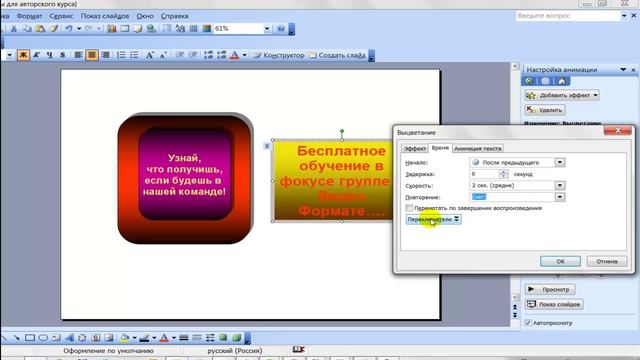Click the Format Painter brush icon
This screenshot has height=360, width=640.
pos(53,29)
